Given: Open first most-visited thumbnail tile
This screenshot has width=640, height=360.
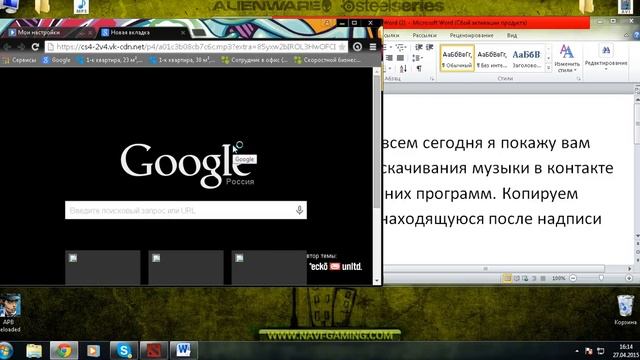Looking at the screenshot, I should click(x=102, y=267).
